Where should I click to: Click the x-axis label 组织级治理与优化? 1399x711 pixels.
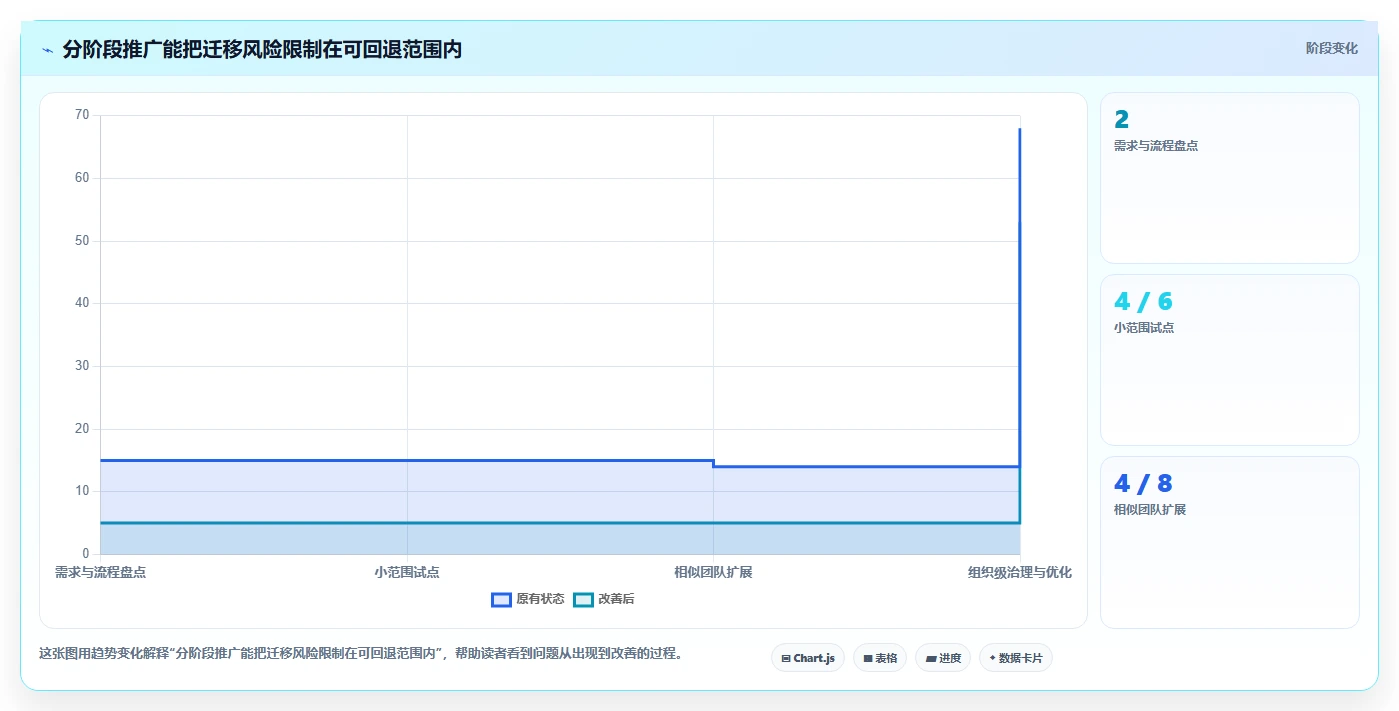point(1020,573)
